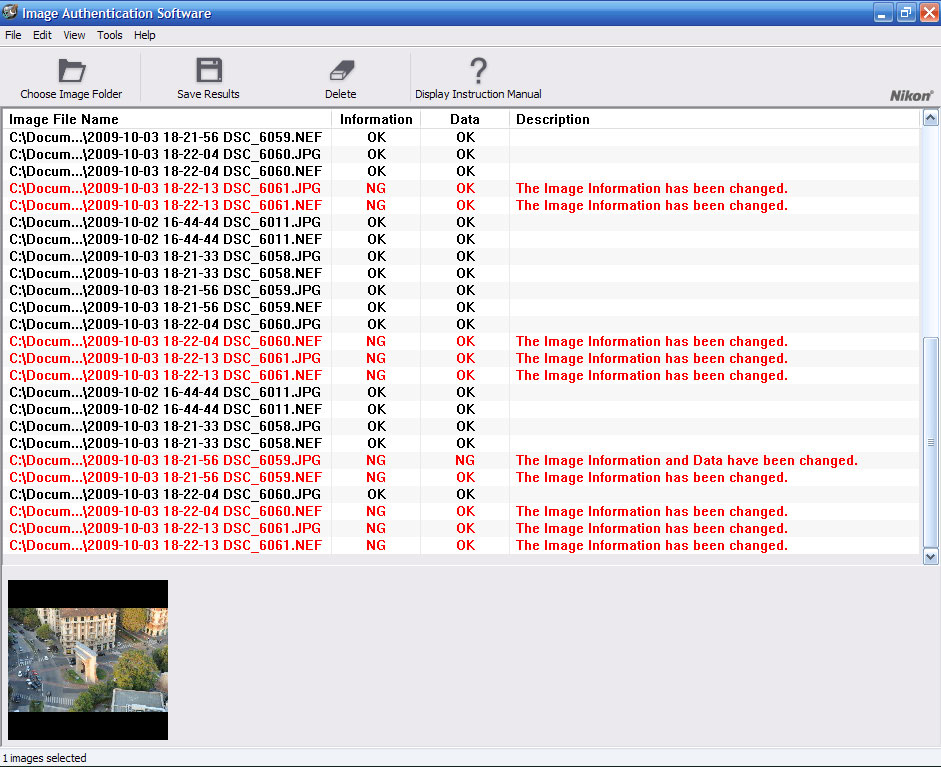Click the Delete eraser icon in toolbar

point(341,70)
